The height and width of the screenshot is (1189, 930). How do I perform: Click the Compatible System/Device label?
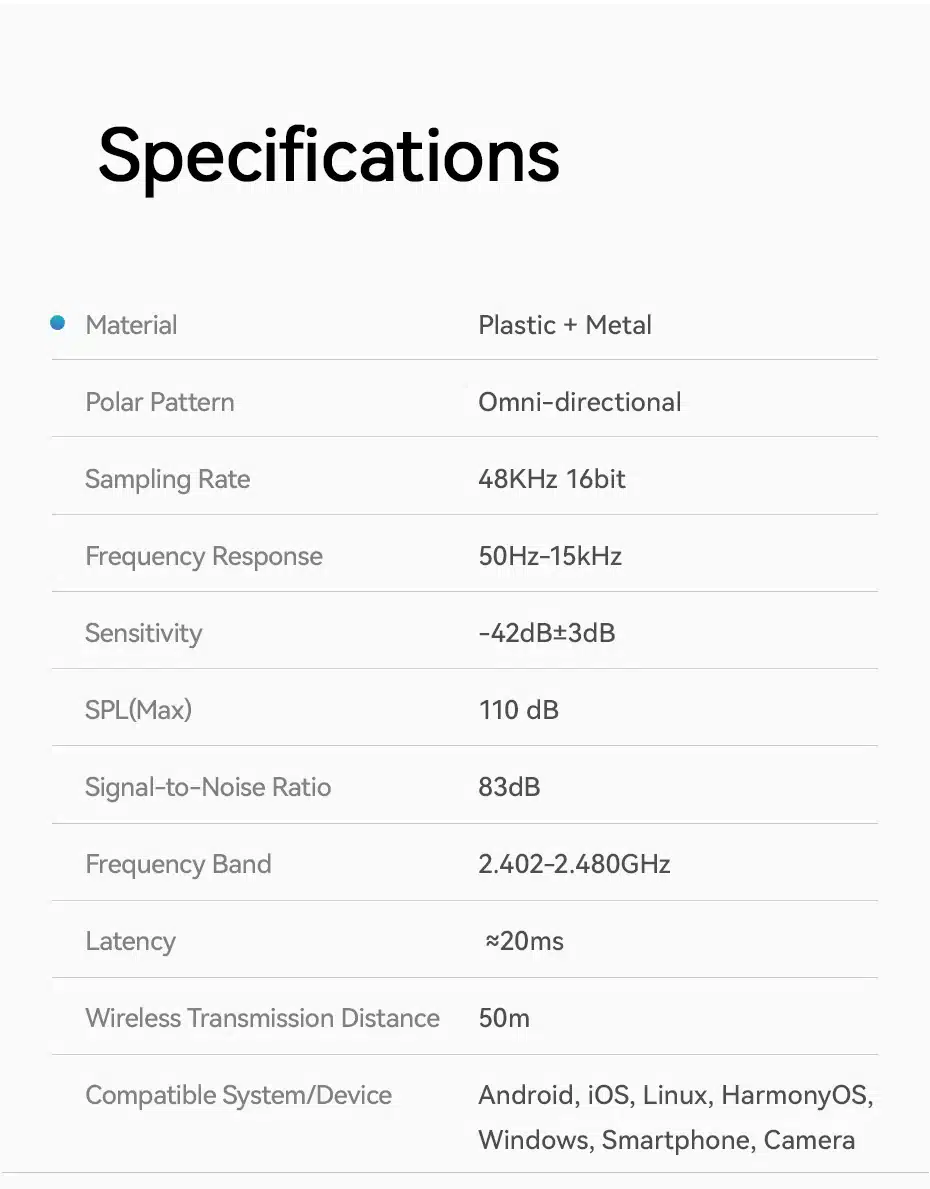pyautogui.click(x=239, y=1095)
